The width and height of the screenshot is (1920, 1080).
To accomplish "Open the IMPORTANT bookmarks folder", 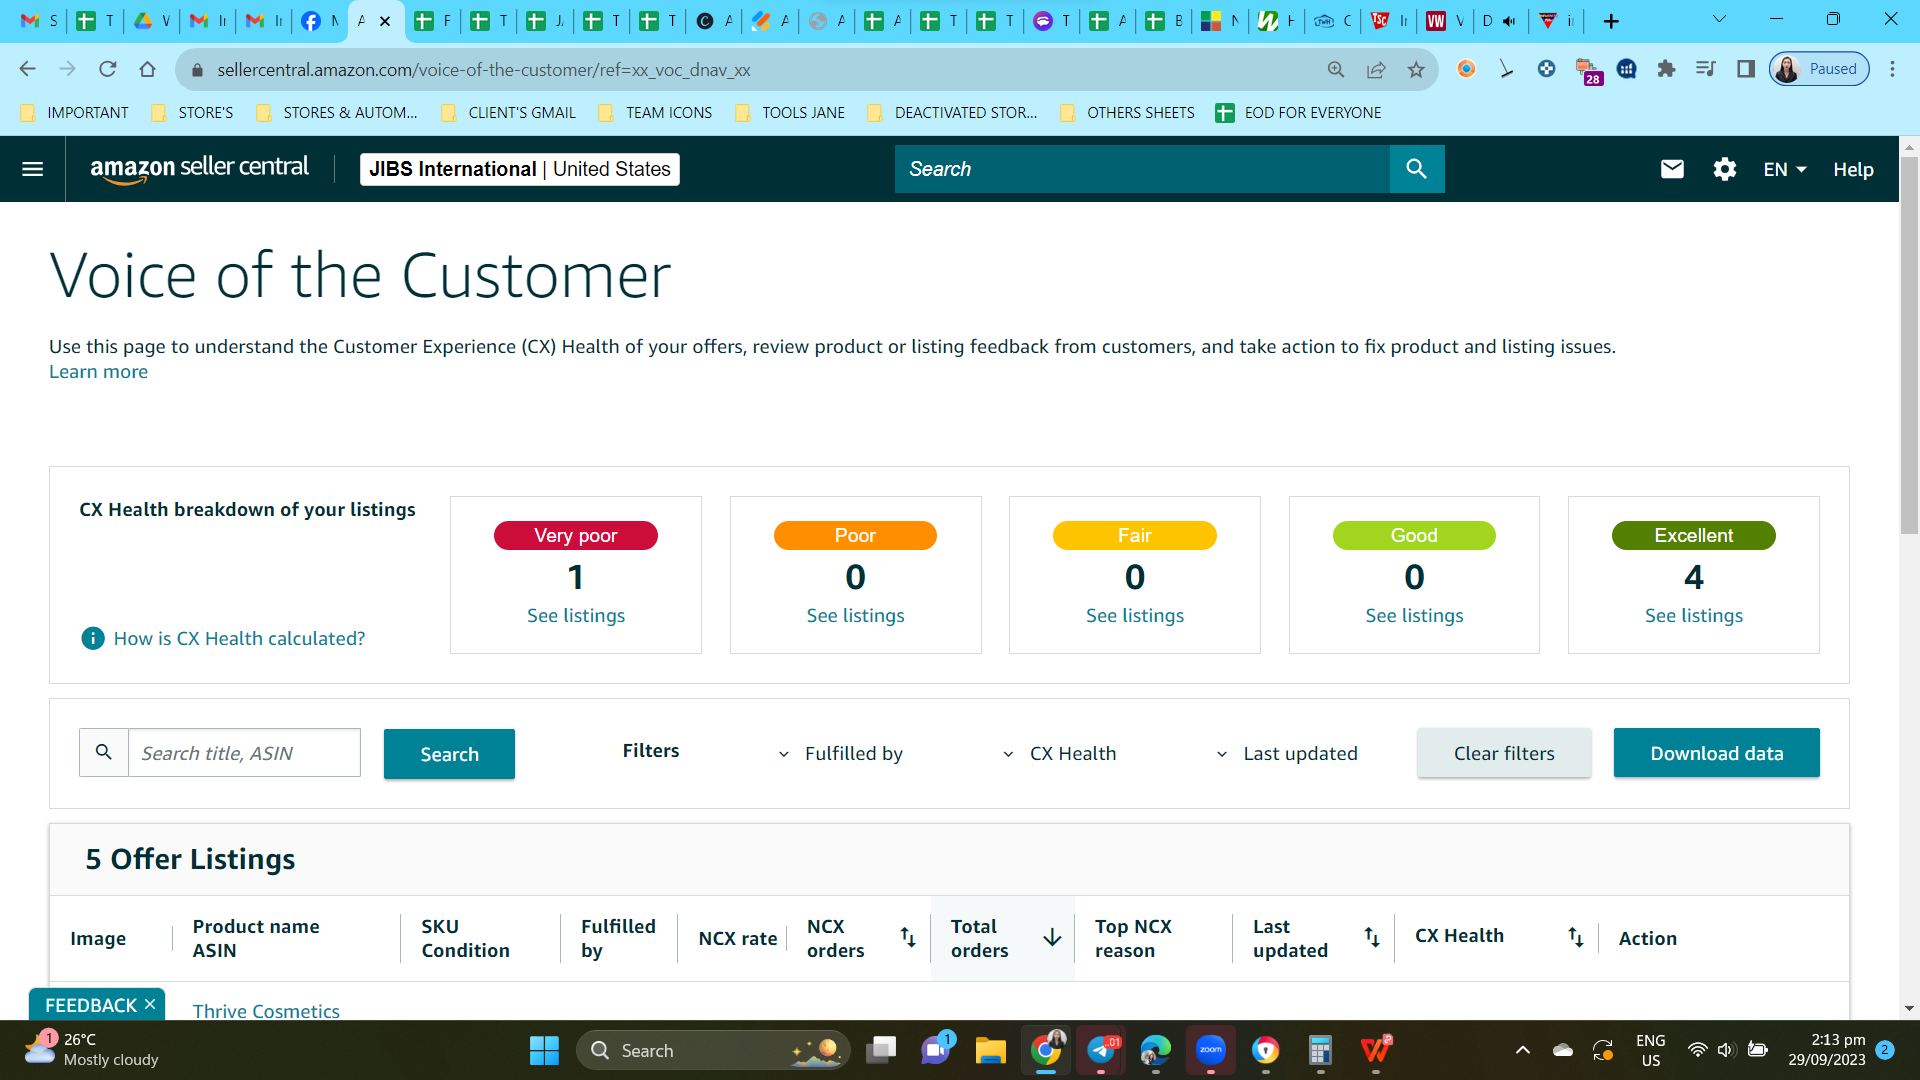I will tap(75, 113).
